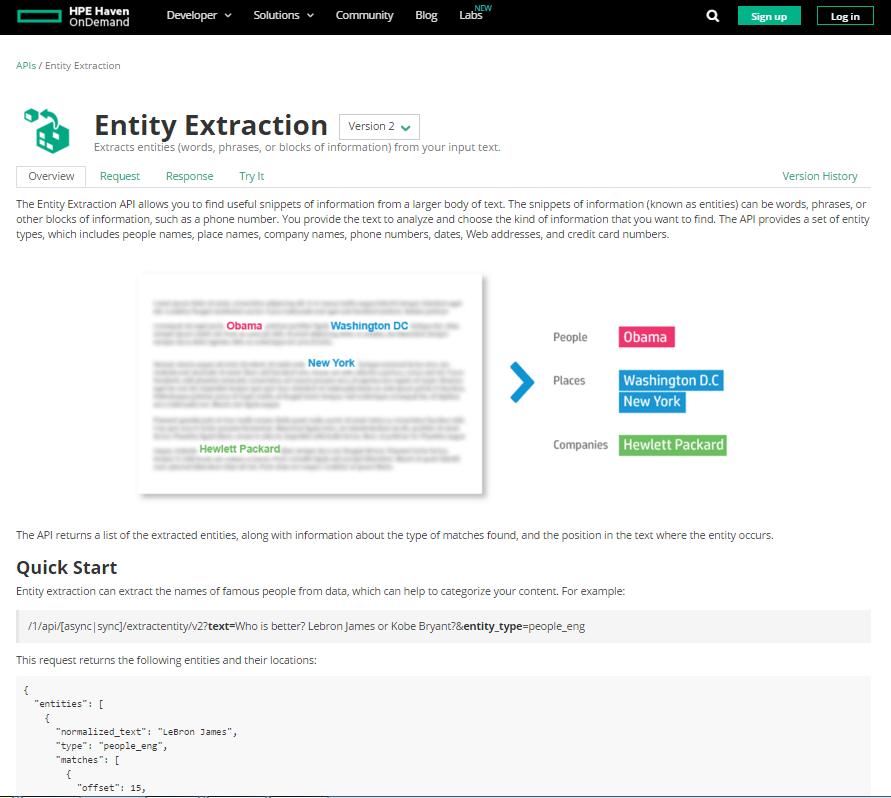The image size is (891, 798).
Task: Open the site search magnifier icon
Action: click(713, 16)
